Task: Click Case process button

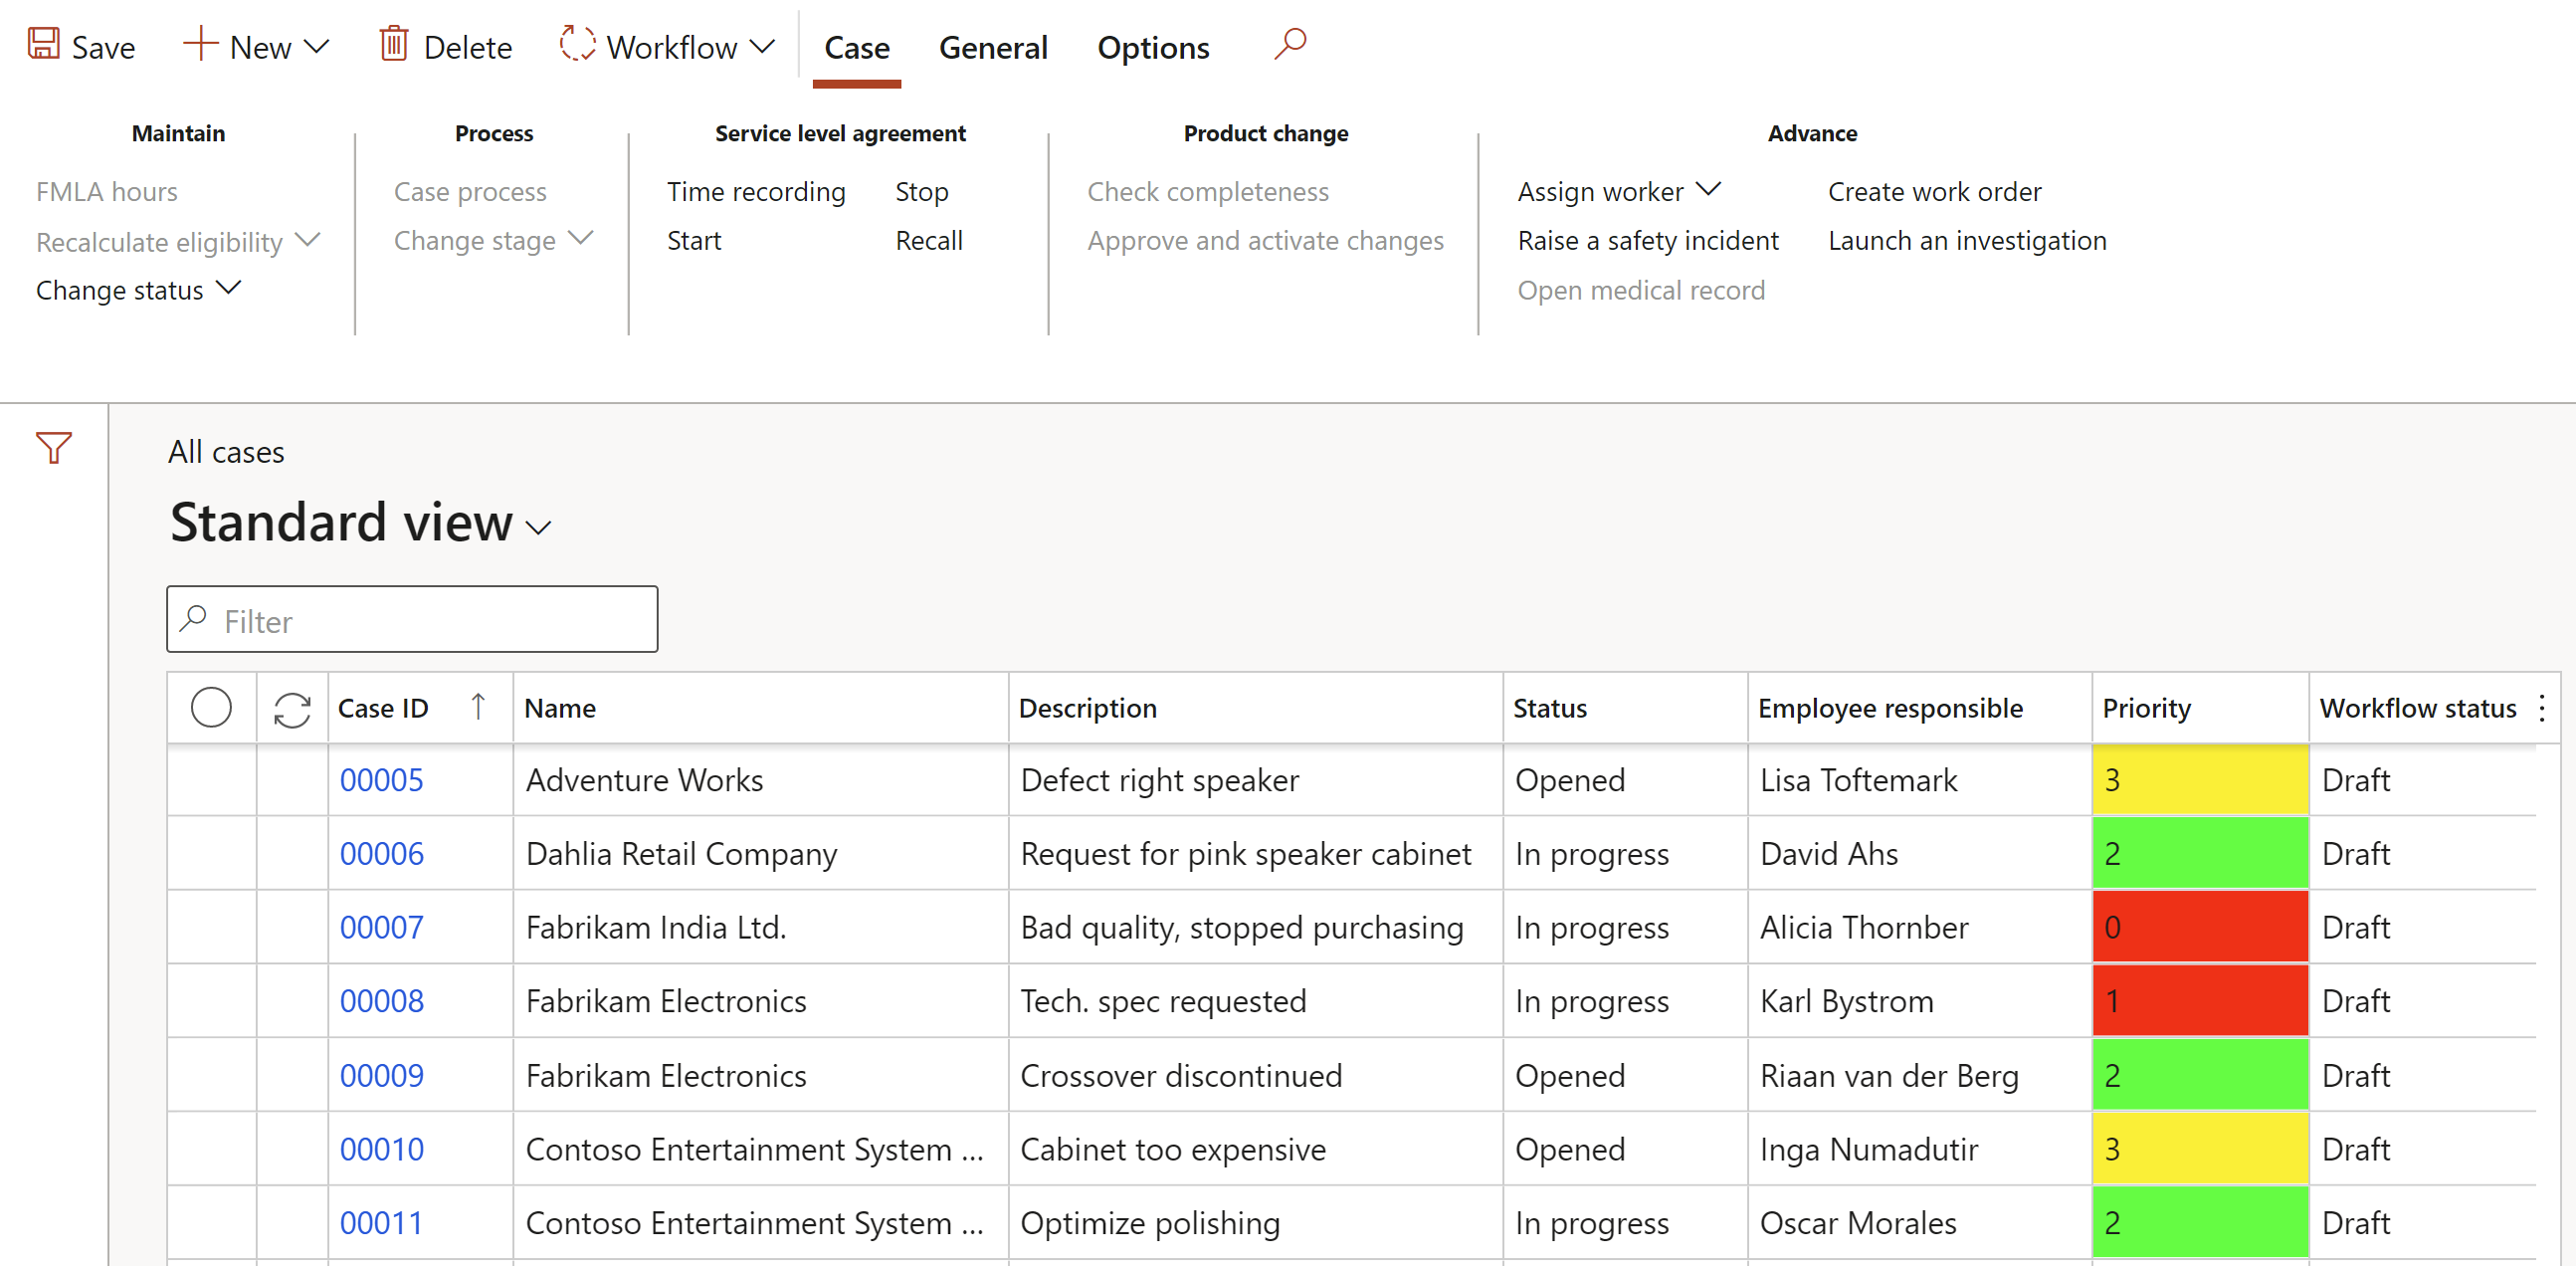Action: pos(470,191)
